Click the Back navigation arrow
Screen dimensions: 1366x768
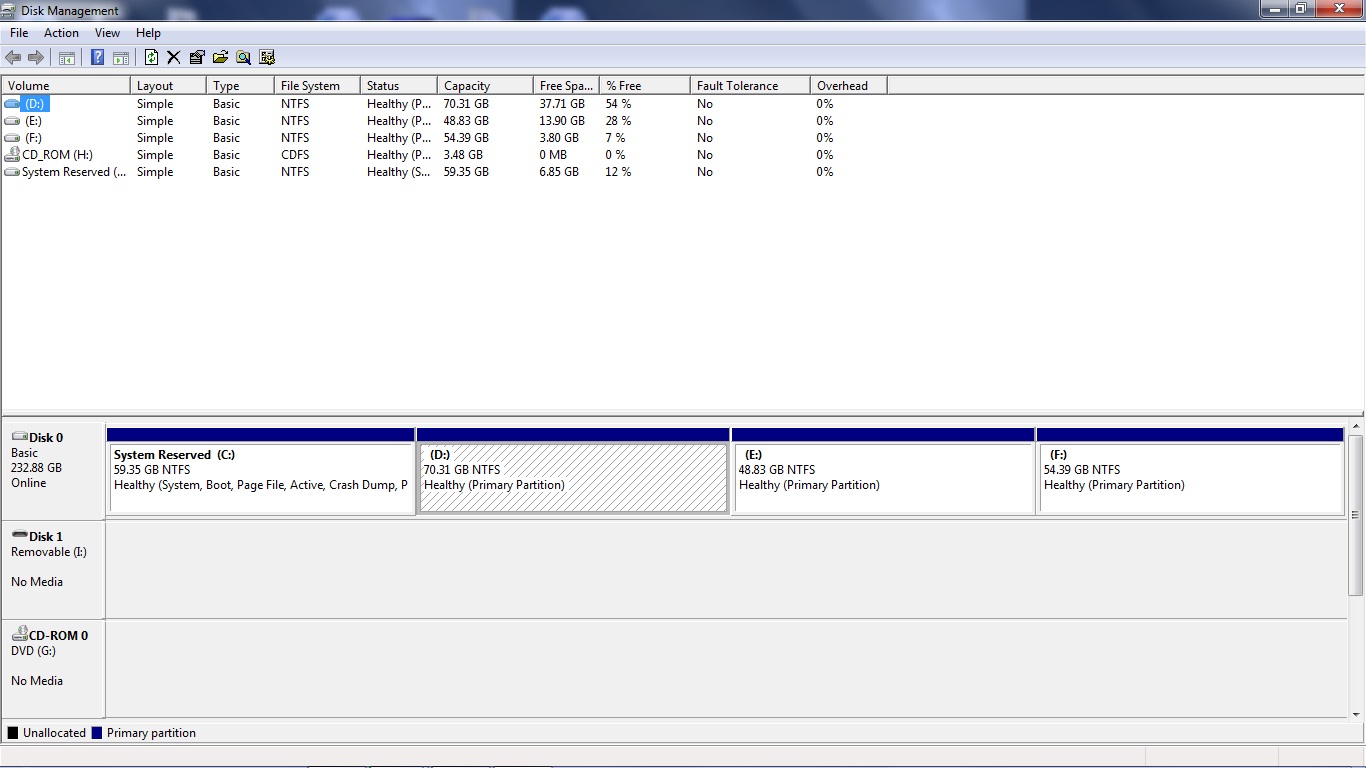pyautogui.click(x=13, y=57)
